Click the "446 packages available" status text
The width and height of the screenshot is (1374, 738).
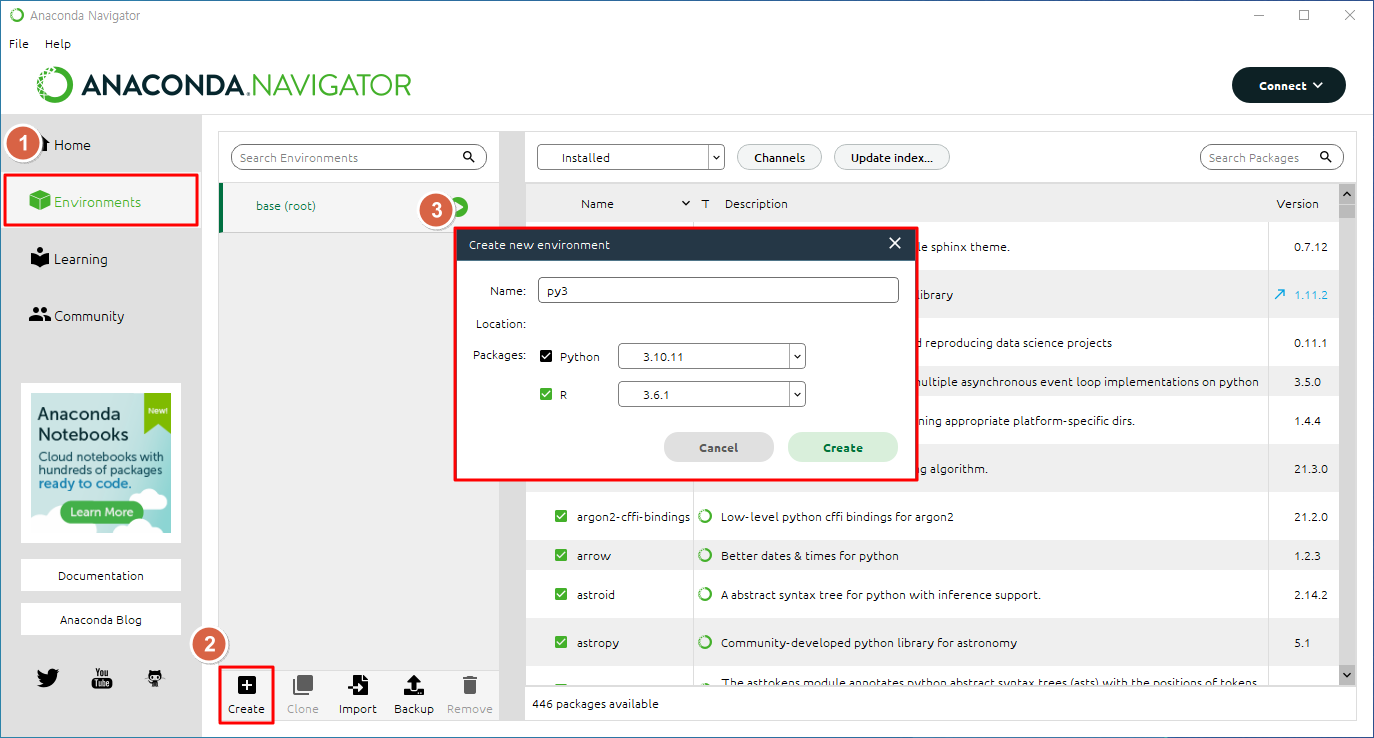pos(595,704)
